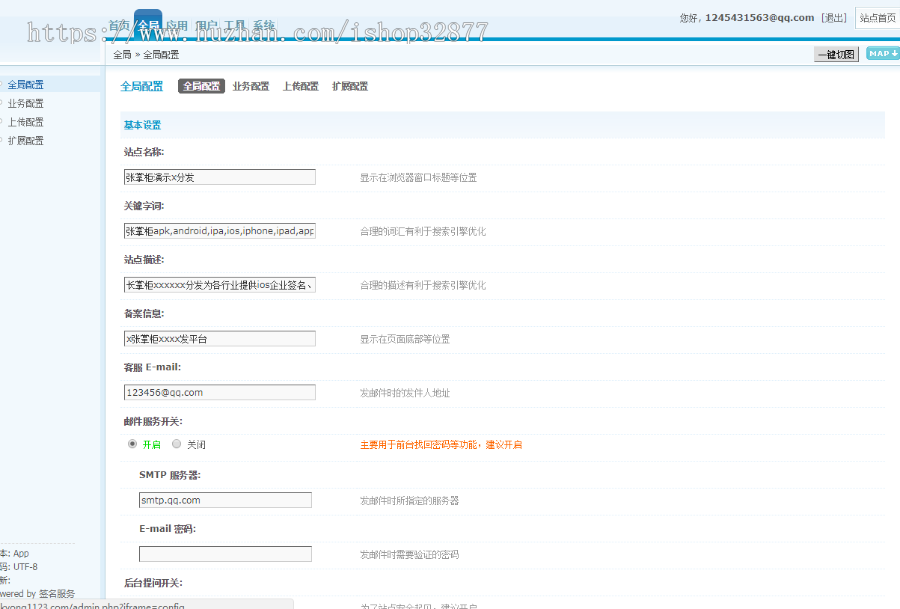Screen dimensions: 900x609
Task: Open the 用户 top navigation tab
Action: 206,25
